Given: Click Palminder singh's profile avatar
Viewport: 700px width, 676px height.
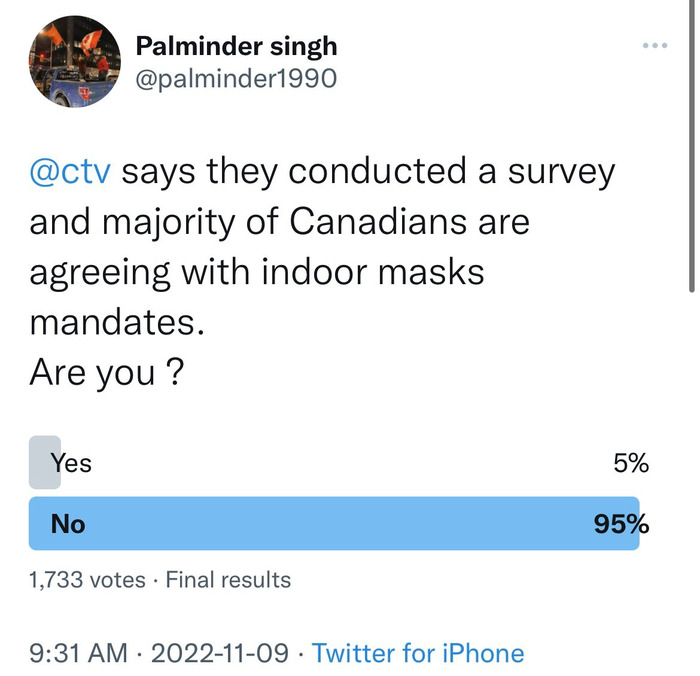Looking at the screenshot, I should (x=74, y=64).
